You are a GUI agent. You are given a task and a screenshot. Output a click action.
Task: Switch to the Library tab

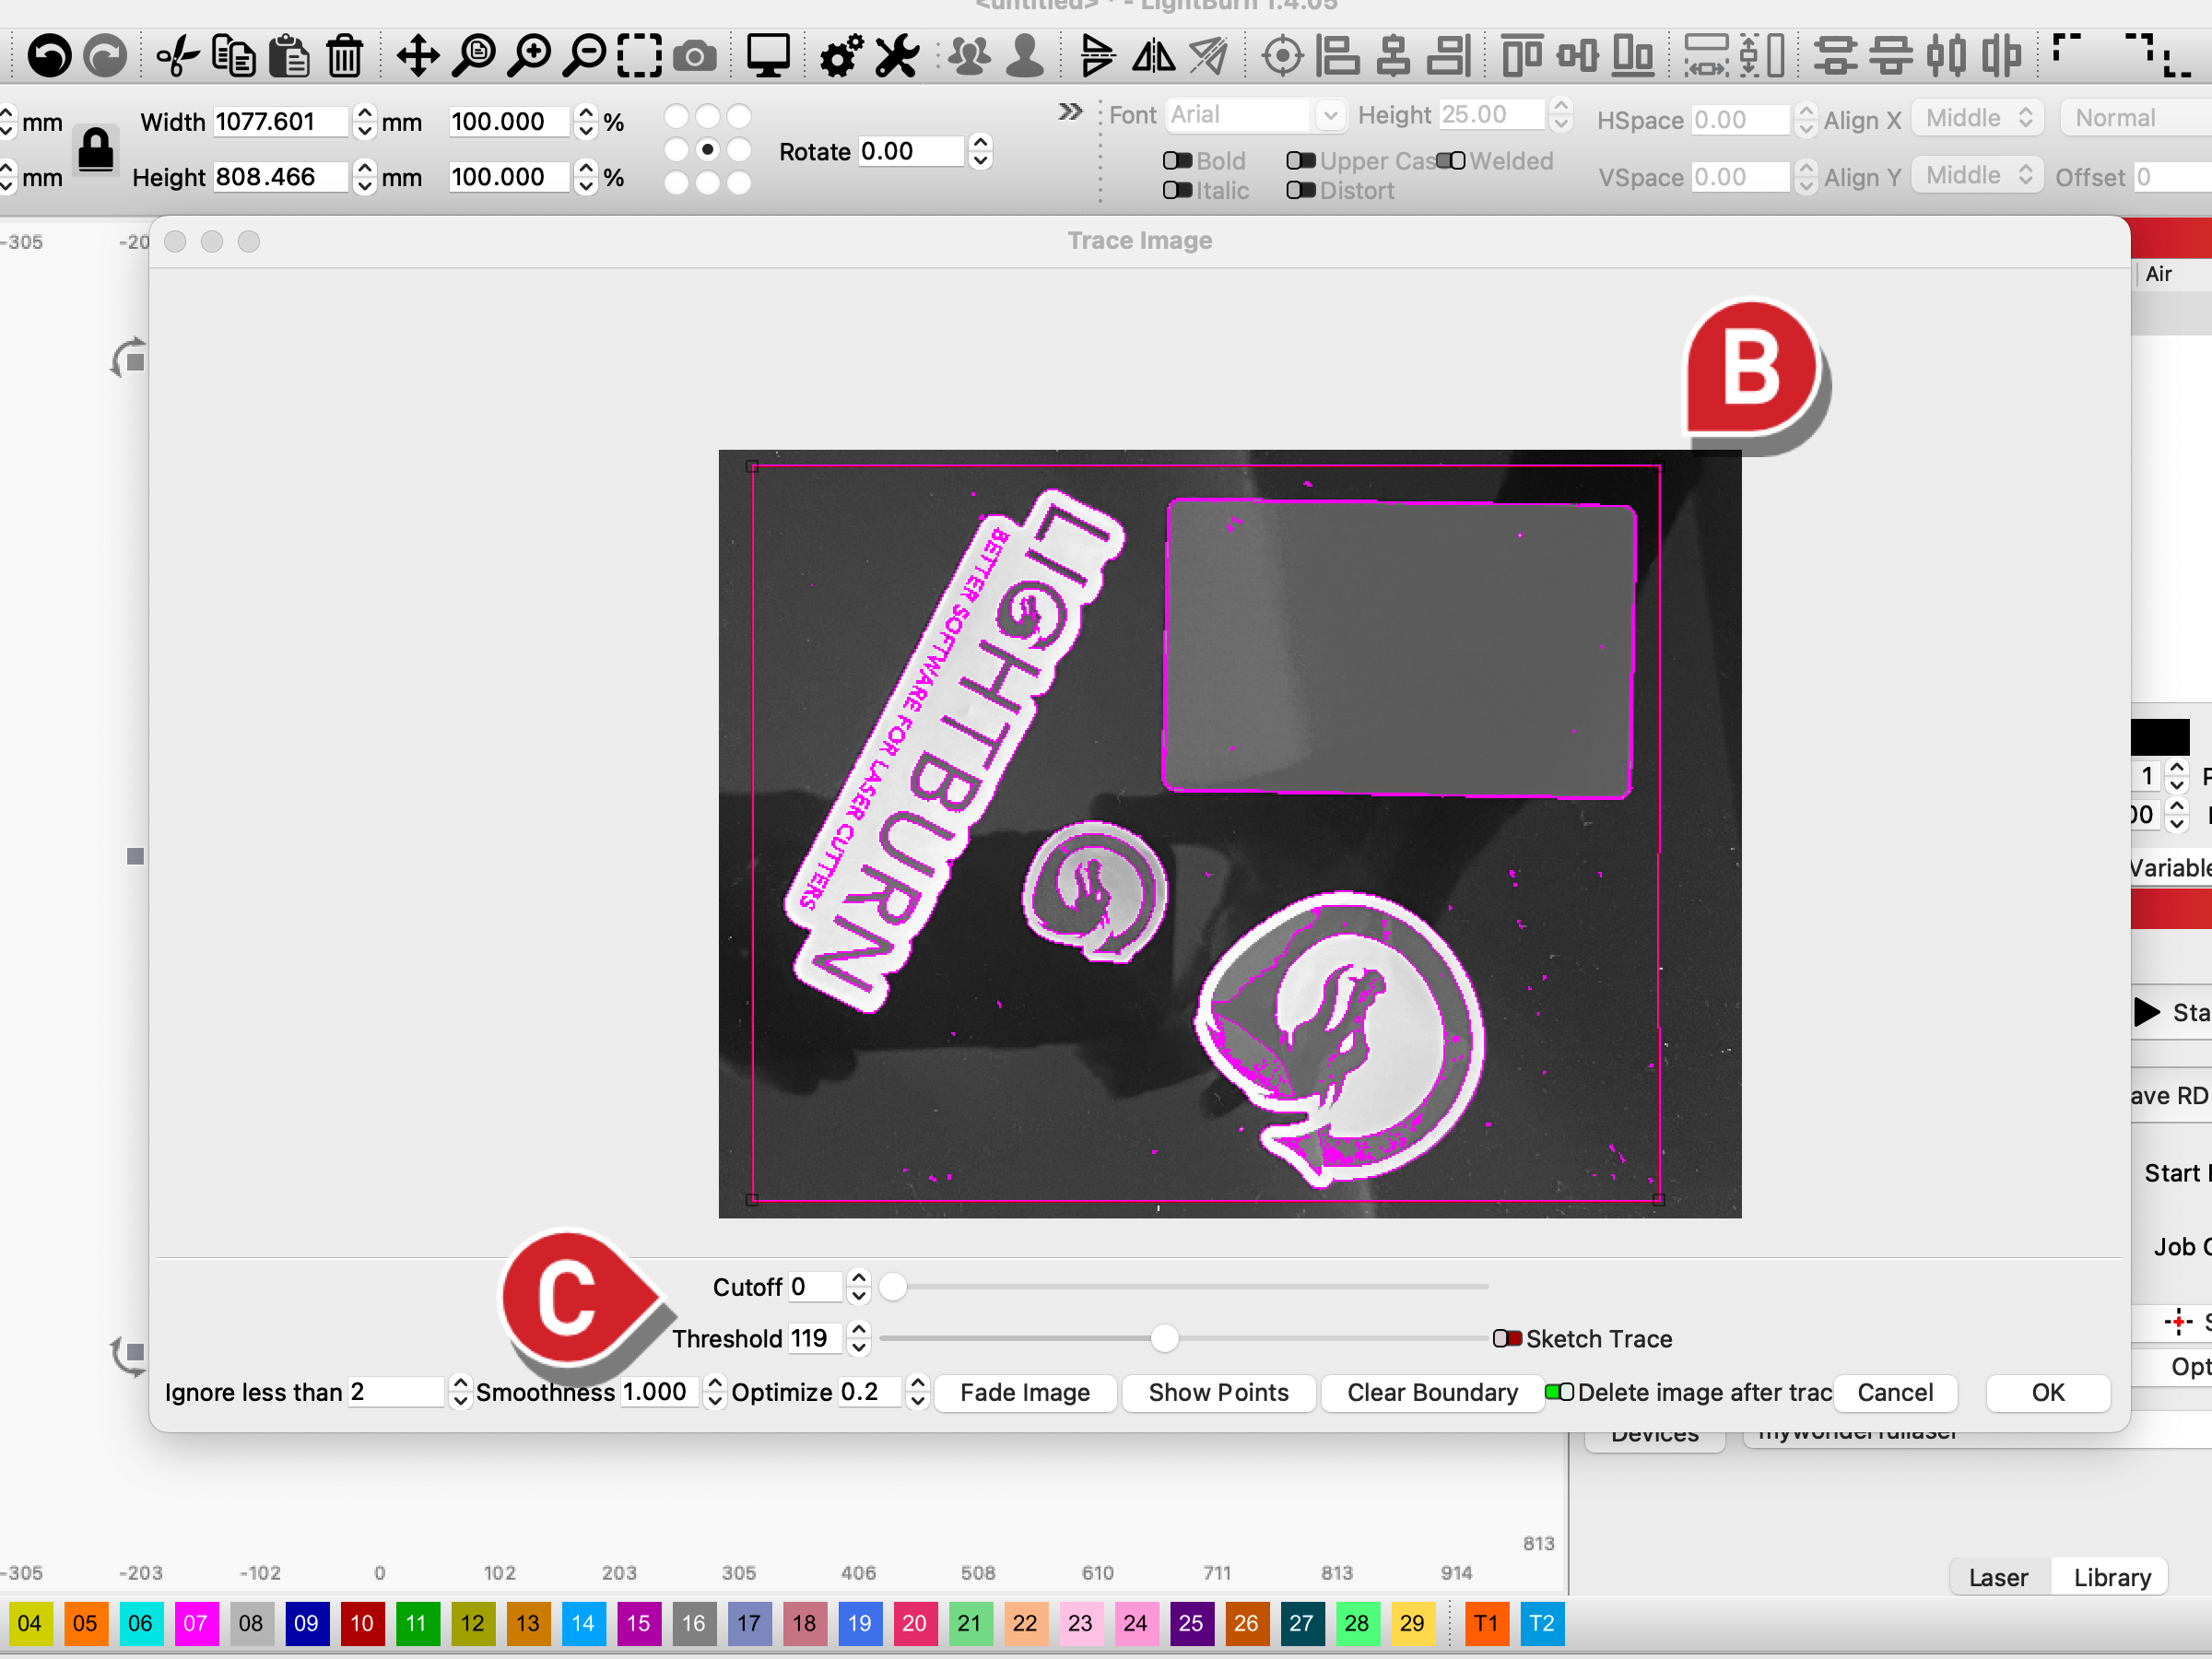point(2111,1577)
